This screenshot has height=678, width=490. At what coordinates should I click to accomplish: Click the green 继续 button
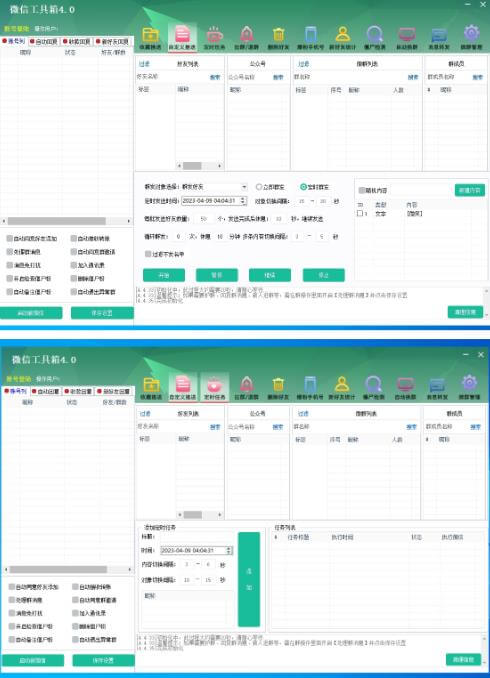270,275
